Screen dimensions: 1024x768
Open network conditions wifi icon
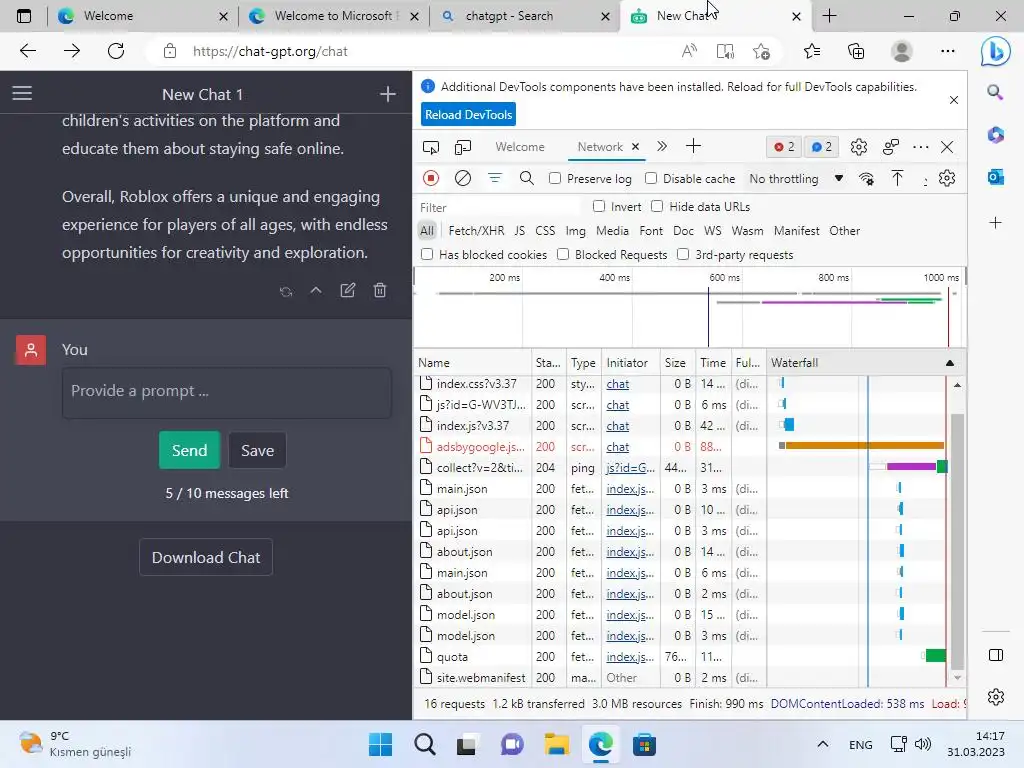tap(867, 178)
